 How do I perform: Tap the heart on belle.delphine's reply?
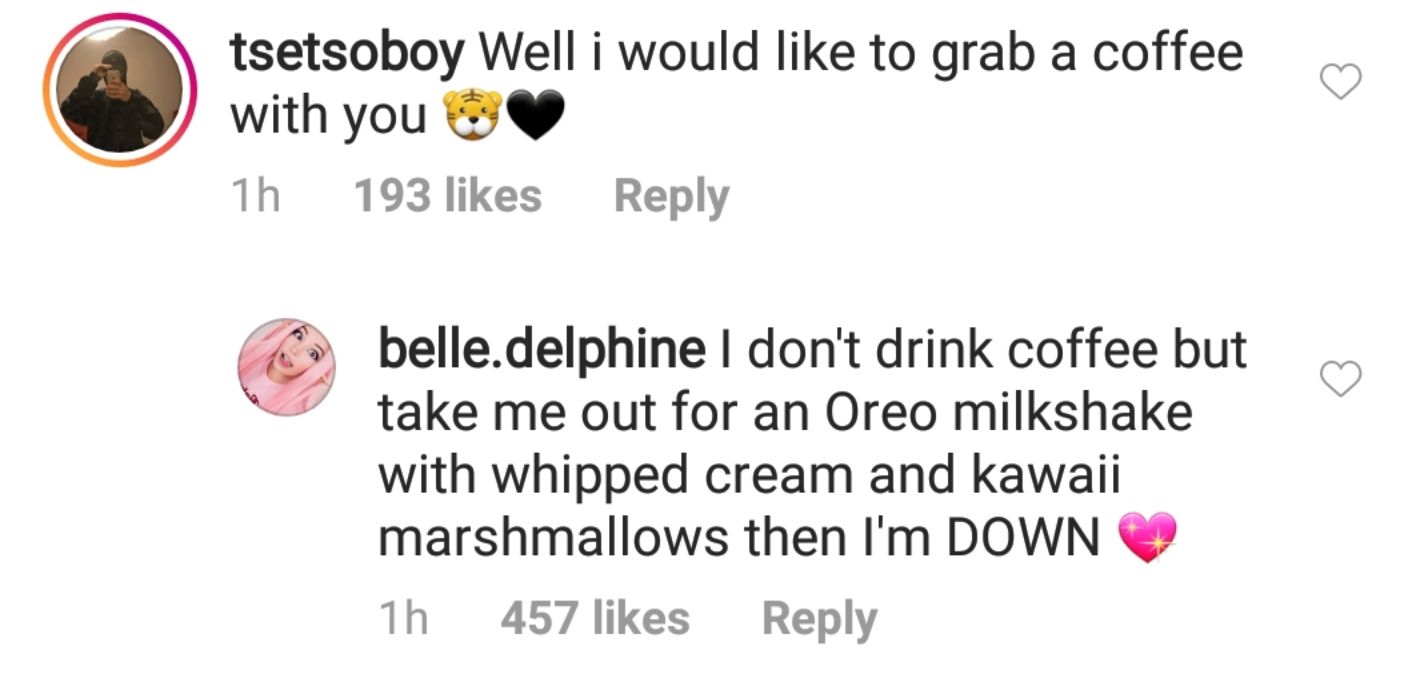[1342, 378]
